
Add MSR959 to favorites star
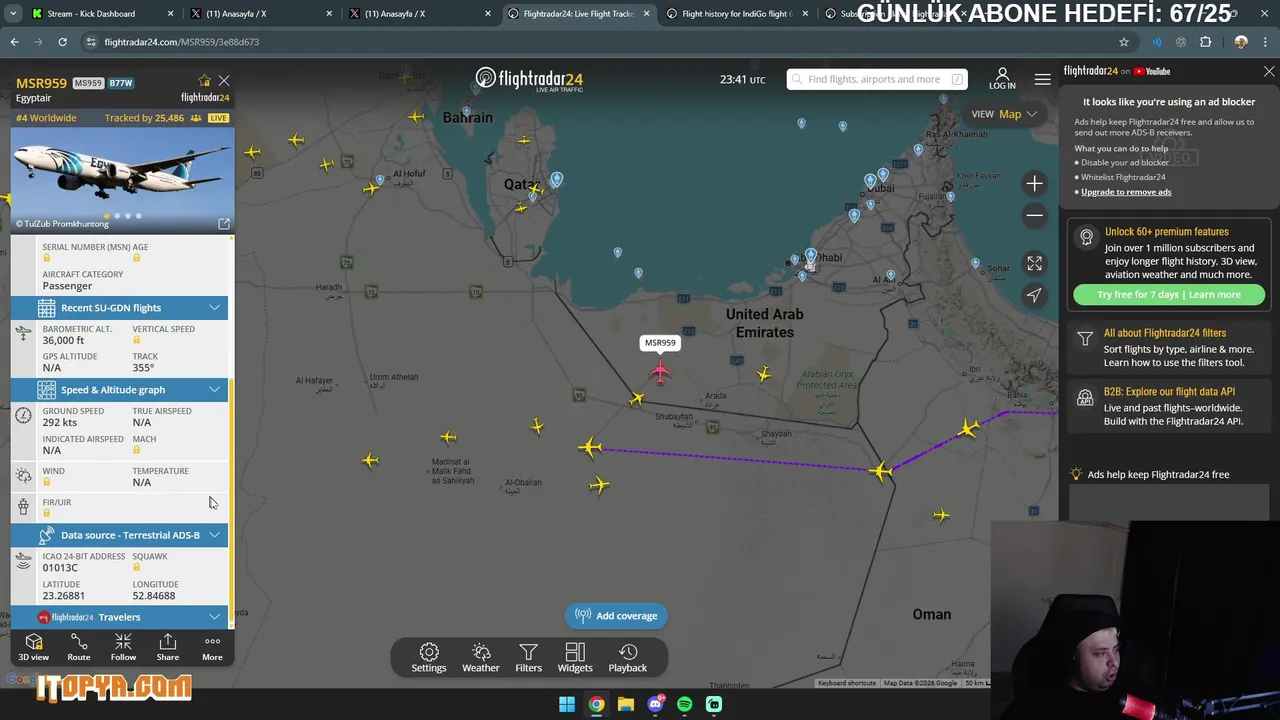click(205, 81)
